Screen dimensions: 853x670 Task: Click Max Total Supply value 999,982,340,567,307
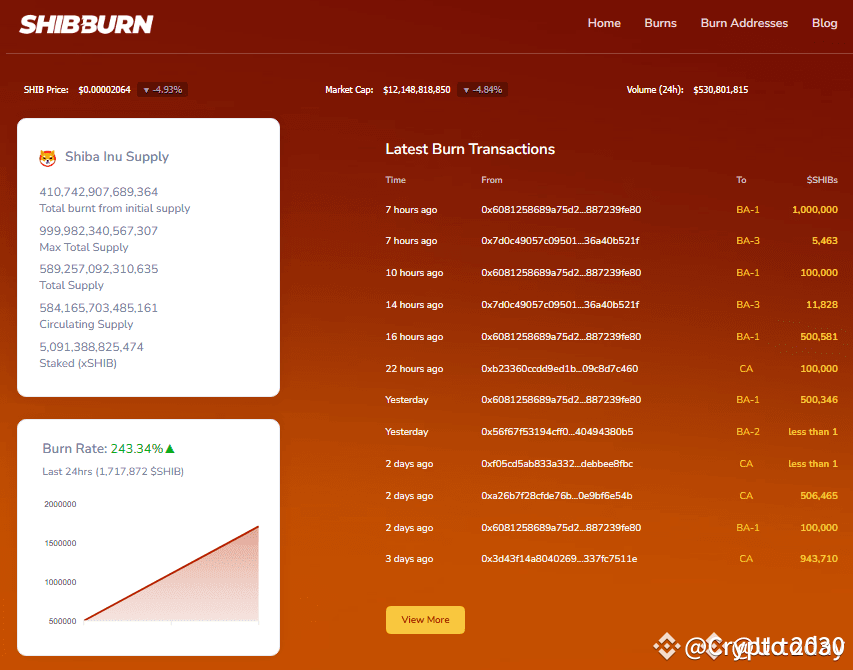coord(98,231)
